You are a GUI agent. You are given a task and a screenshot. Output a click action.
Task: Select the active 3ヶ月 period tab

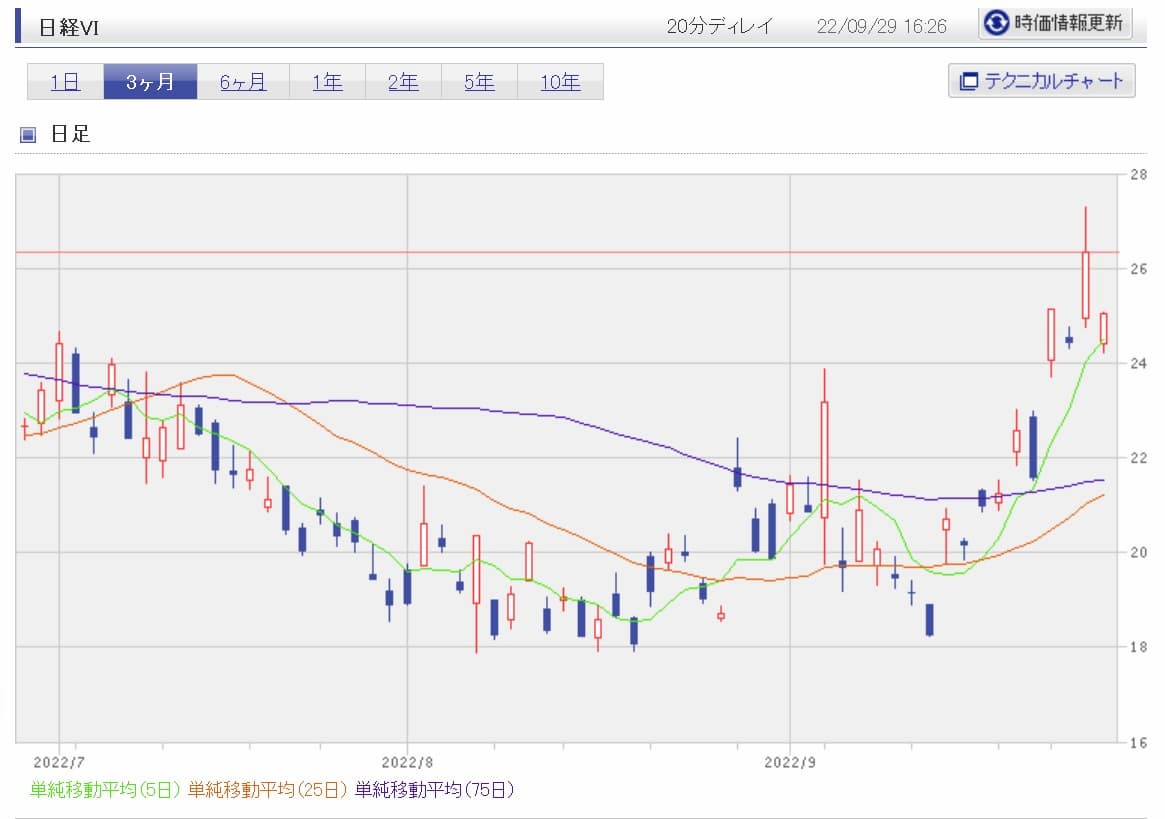point(150,82)
